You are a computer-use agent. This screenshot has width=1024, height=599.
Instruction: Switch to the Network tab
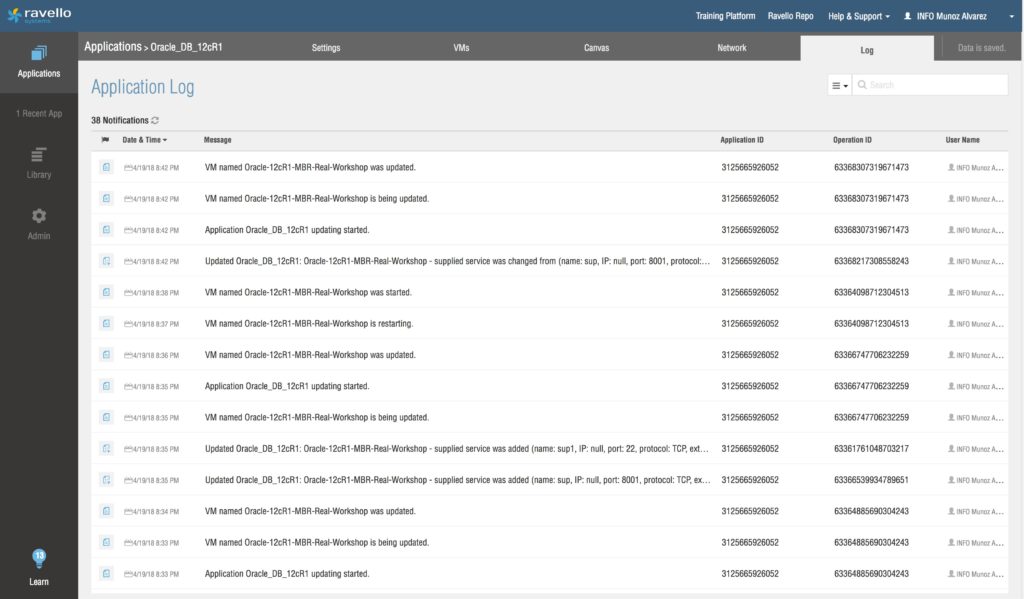tap(732, 48)
